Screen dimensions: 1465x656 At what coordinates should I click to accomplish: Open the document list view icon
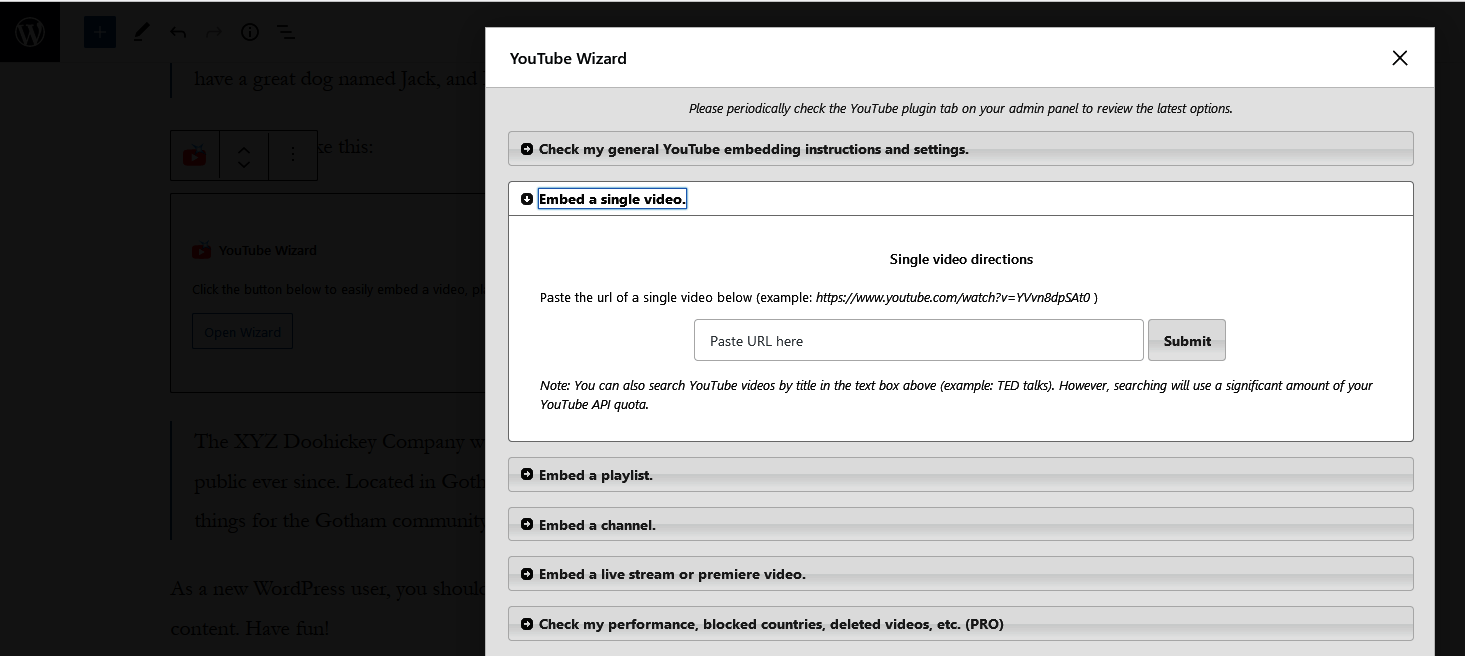286,31
